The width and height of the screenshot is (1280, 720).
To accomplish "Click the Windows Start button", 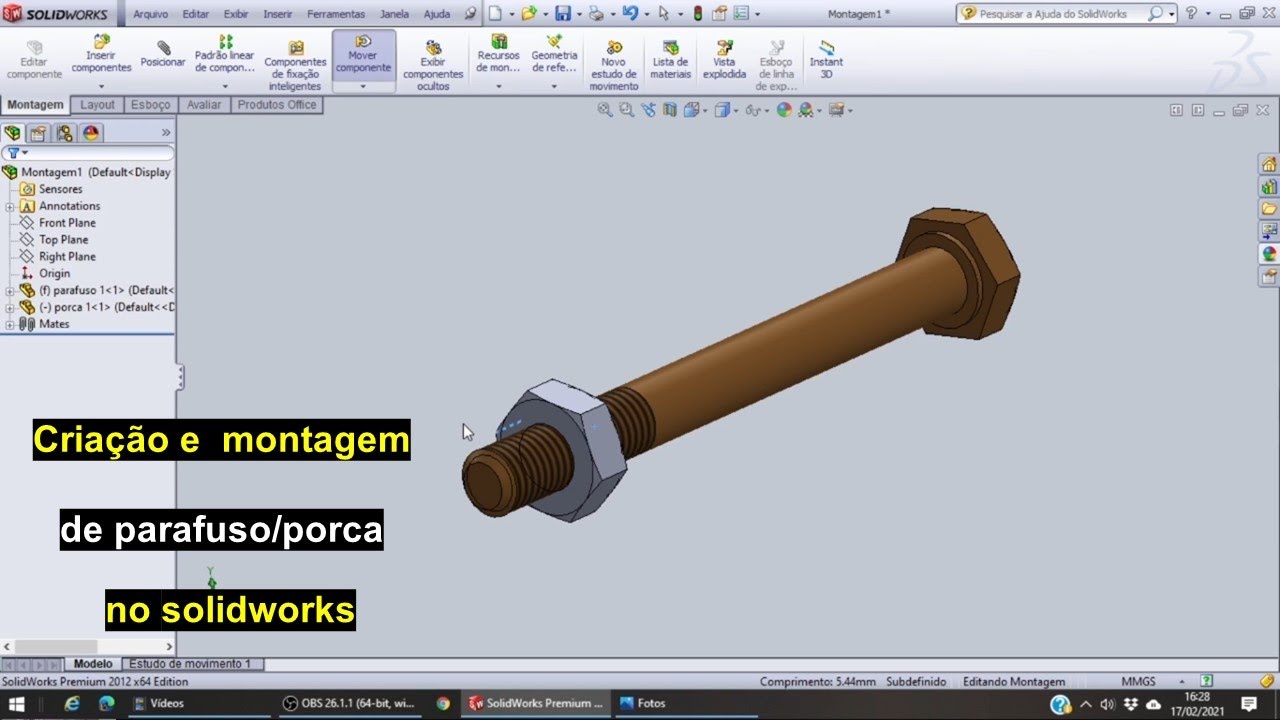I will click(x=17, y=704).
